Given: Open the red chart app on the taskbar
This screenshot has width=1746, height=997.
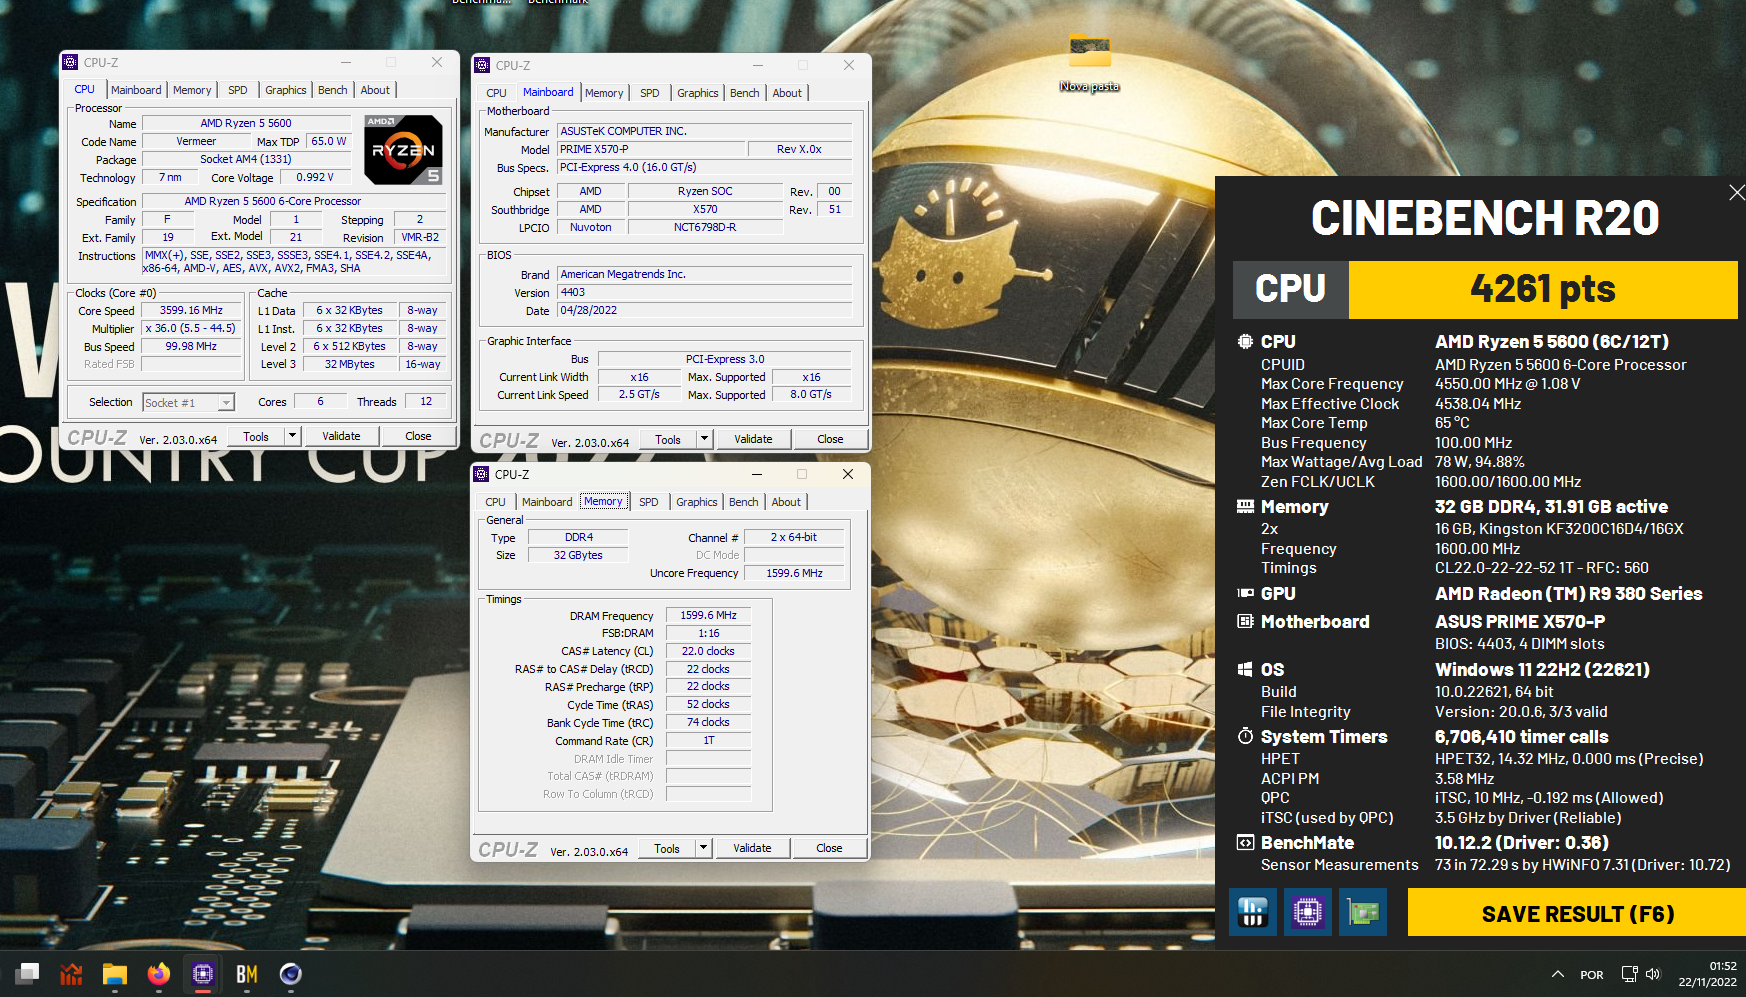Looking at the screenshot, I should (71, 973).
